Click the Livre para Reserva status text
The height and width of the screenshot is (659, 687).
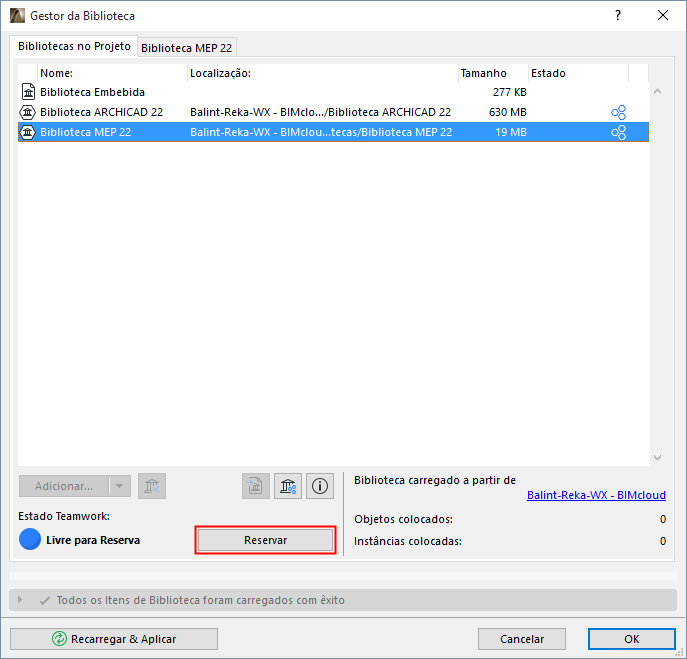click(x=93, y=540)
